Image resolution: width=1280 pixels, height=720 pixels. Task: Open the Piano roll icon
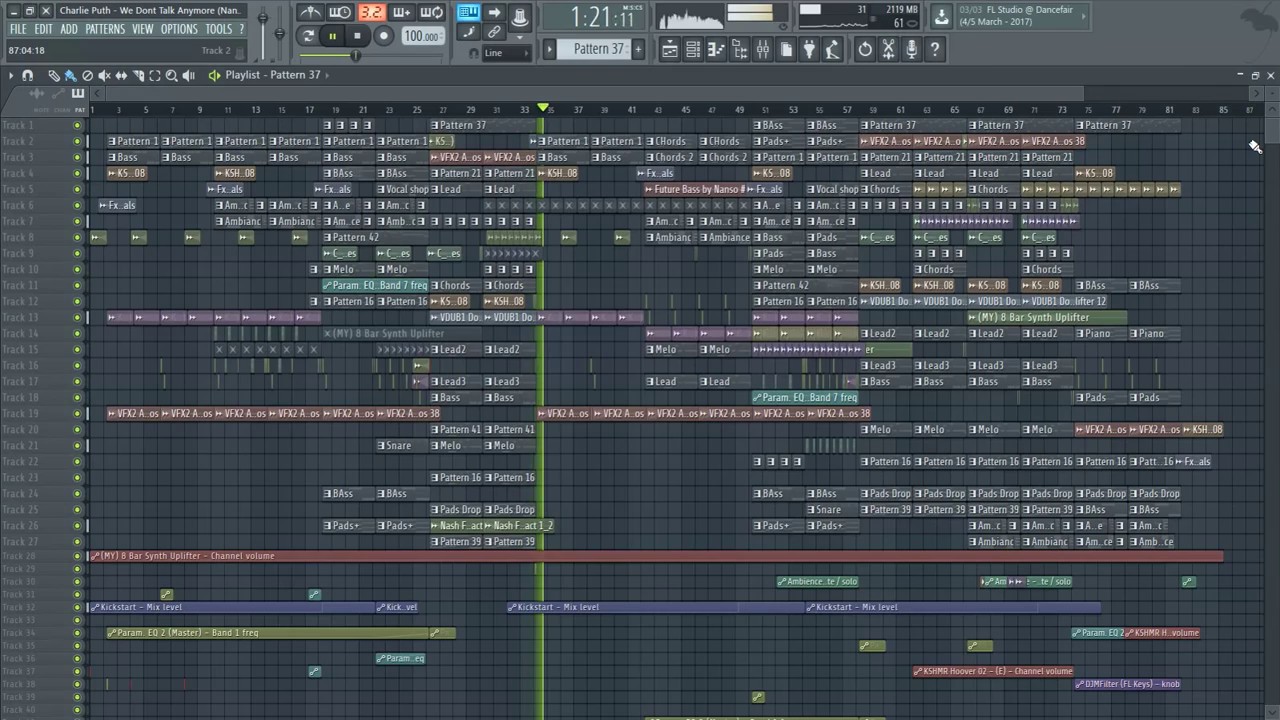click(x=715, y=49)
